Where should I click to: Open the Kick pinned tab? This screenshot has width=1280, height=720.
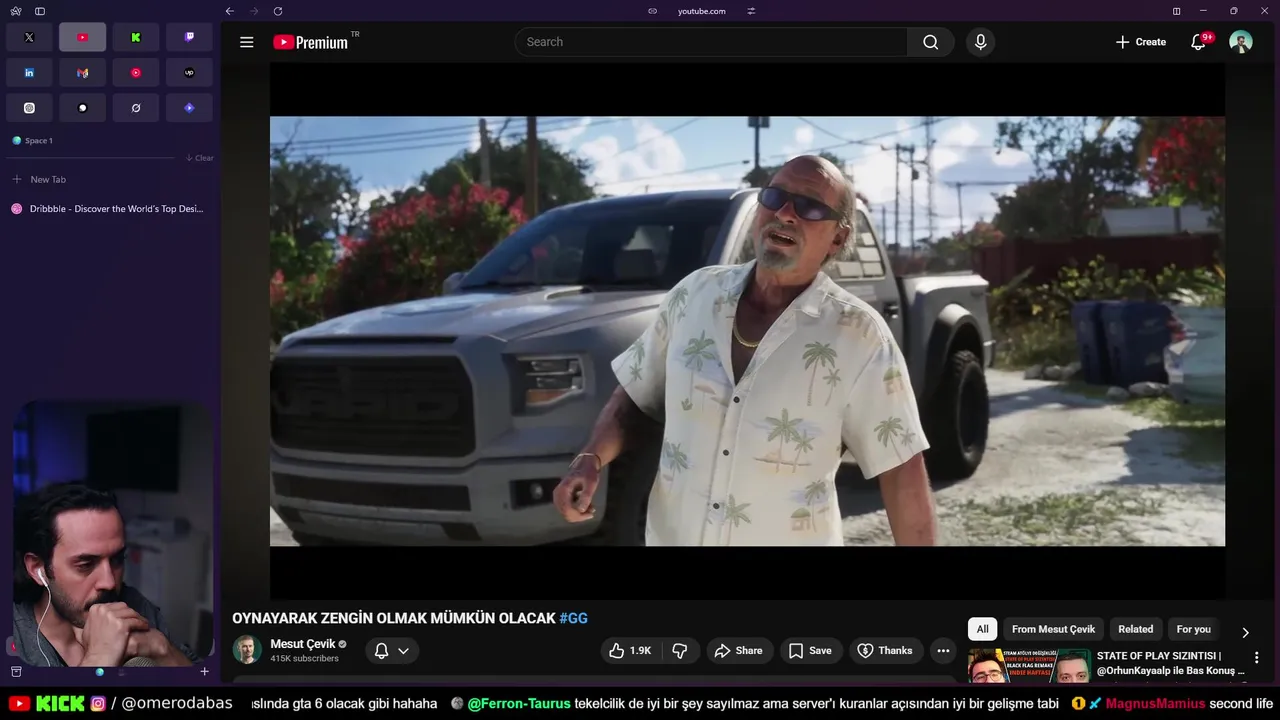pyautogui.click(x=136, y=37)
